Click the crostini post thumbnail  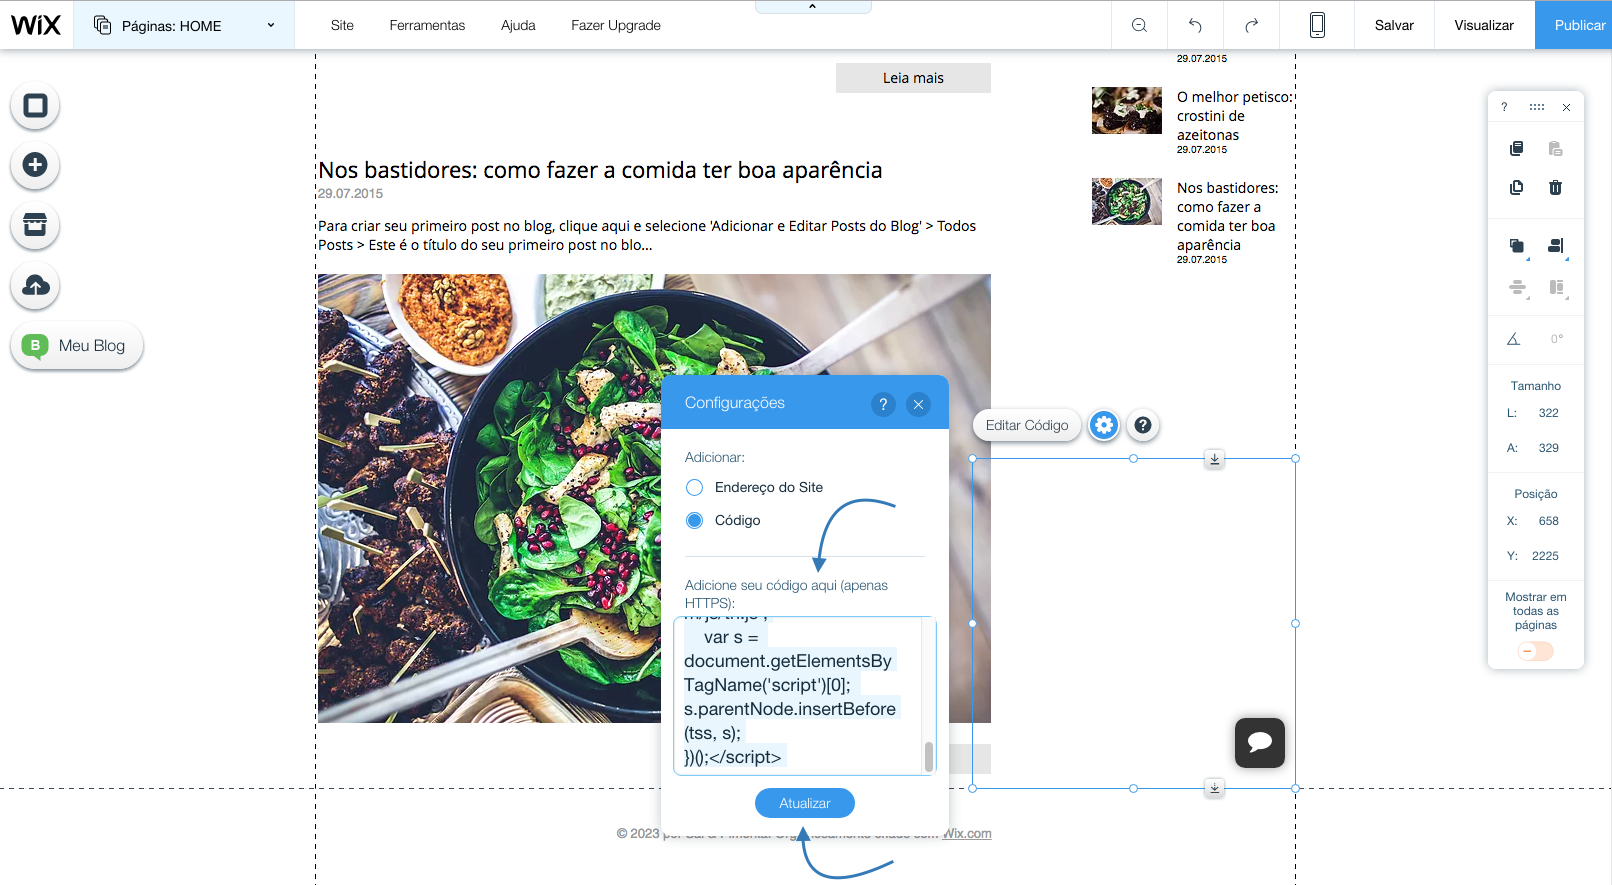(1127, 110)
